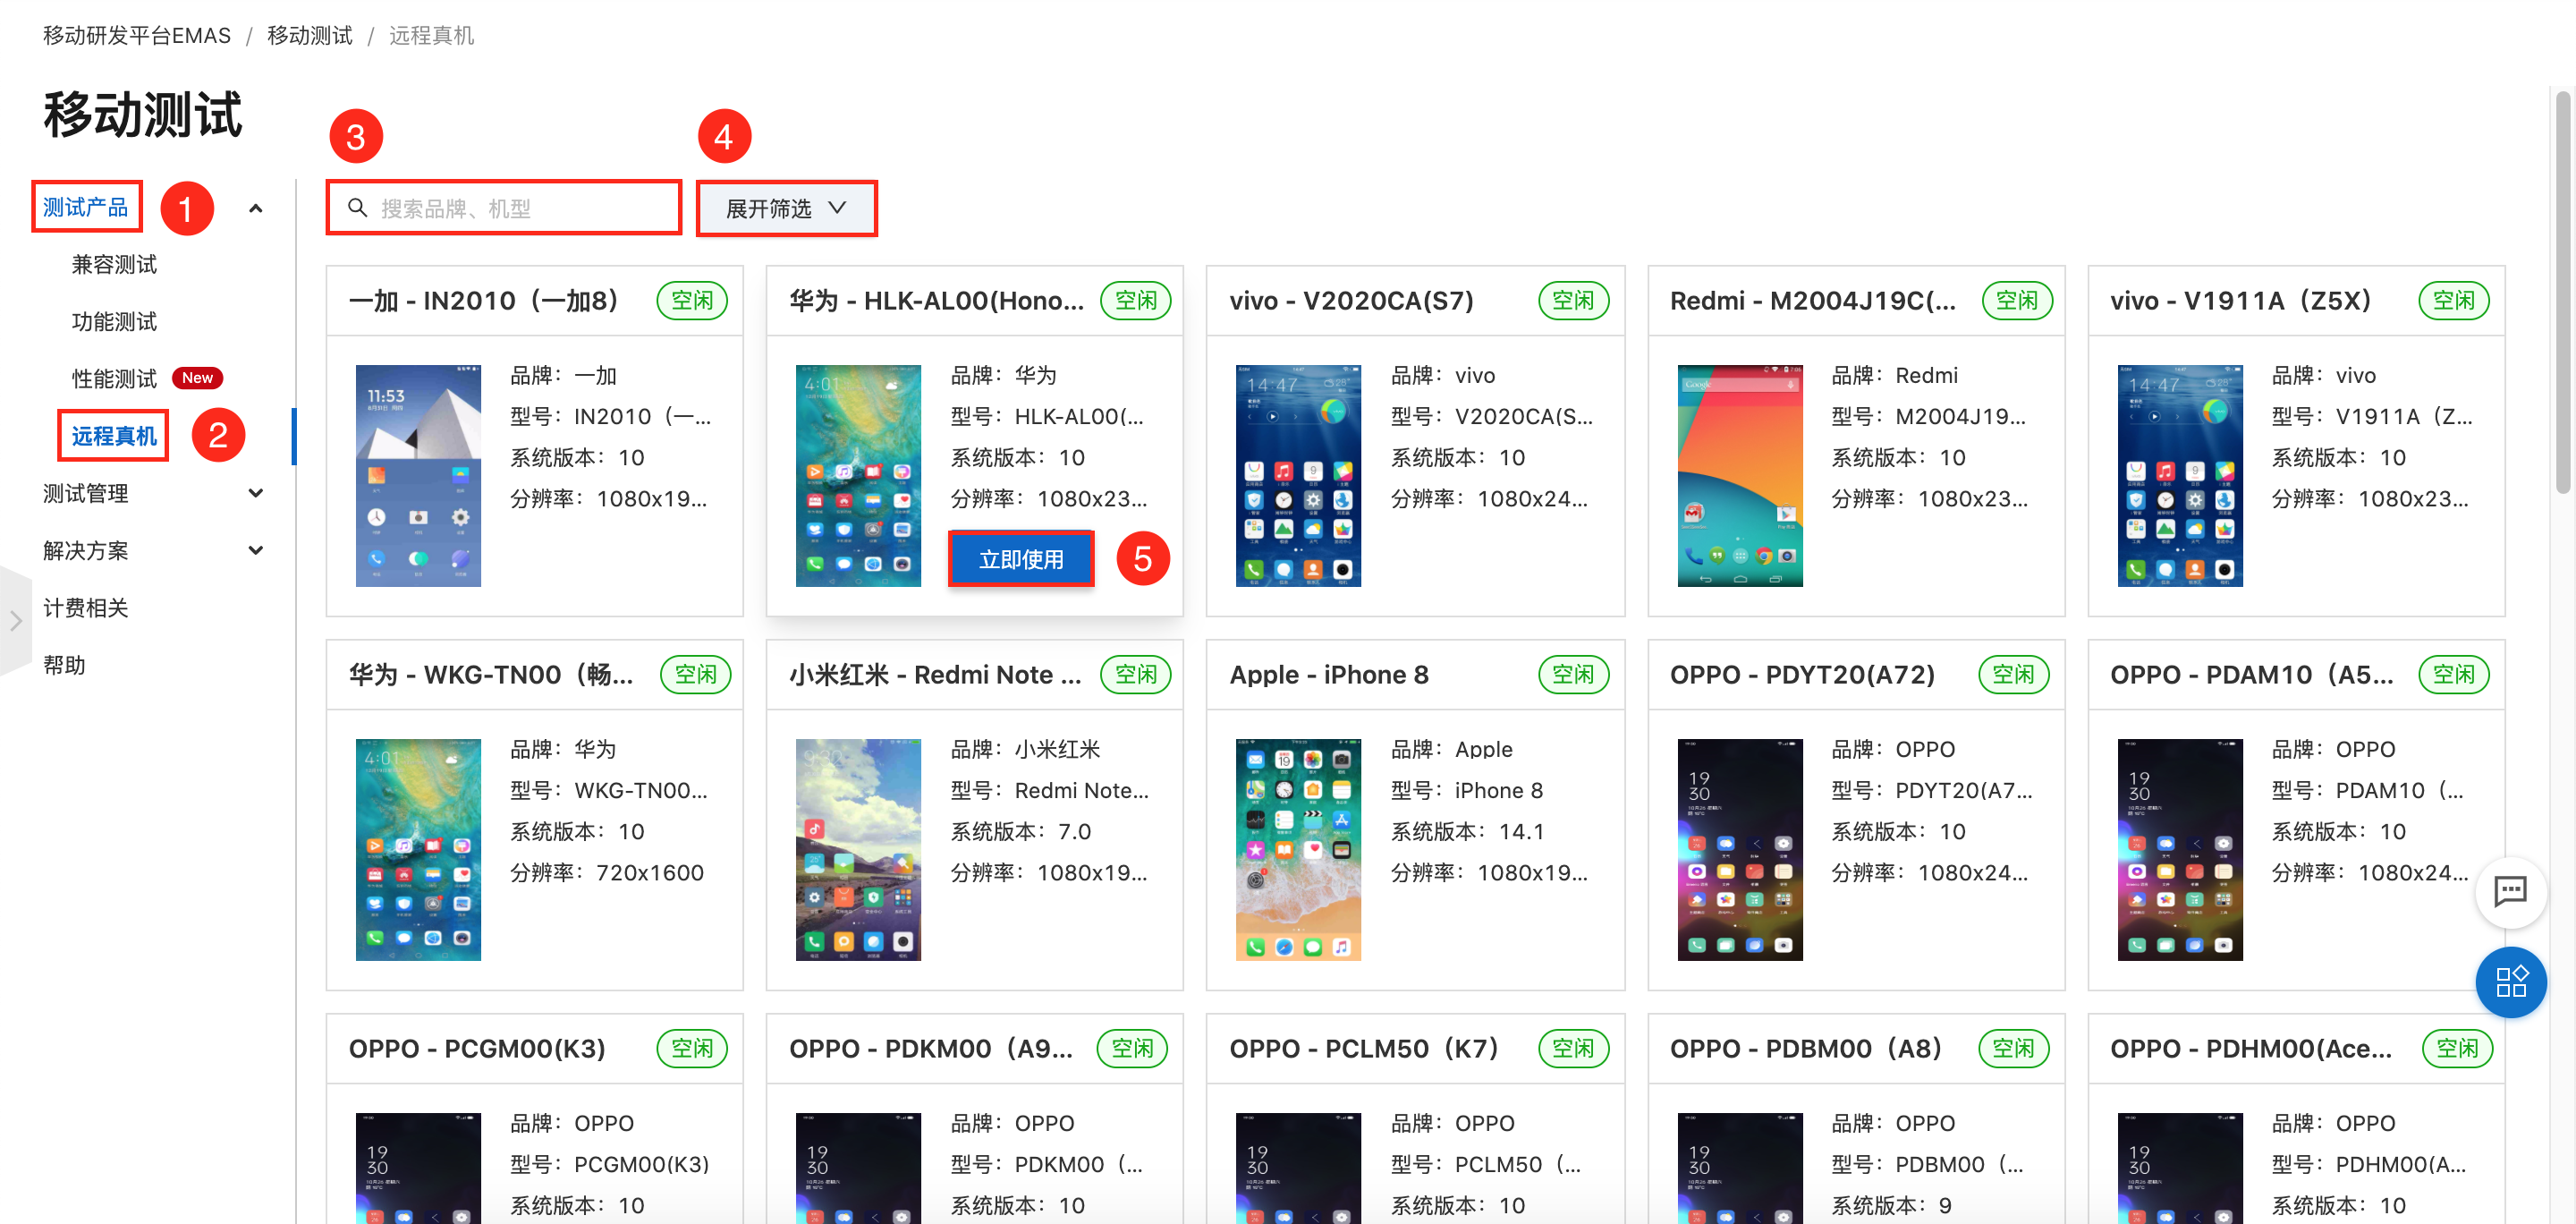
Task: Open OPPO PDYT20(A72) device screenshot thumbnail
Action: tap(1740, 849)
